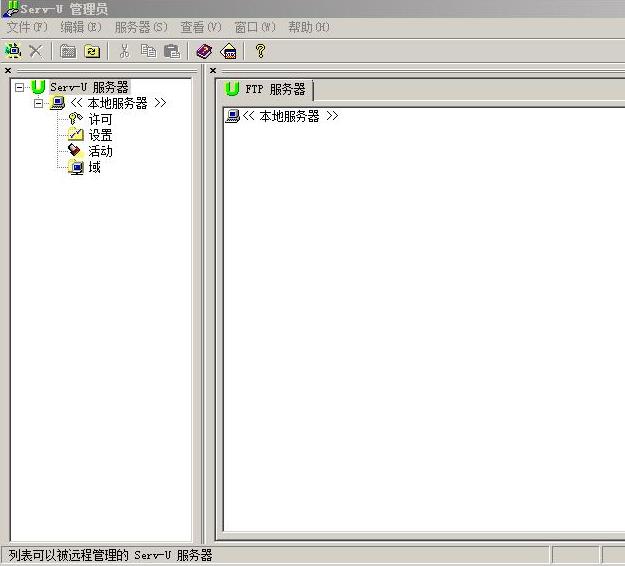
Task: Select << 本地服务器 >> in the tree
Action: point(118,103)
